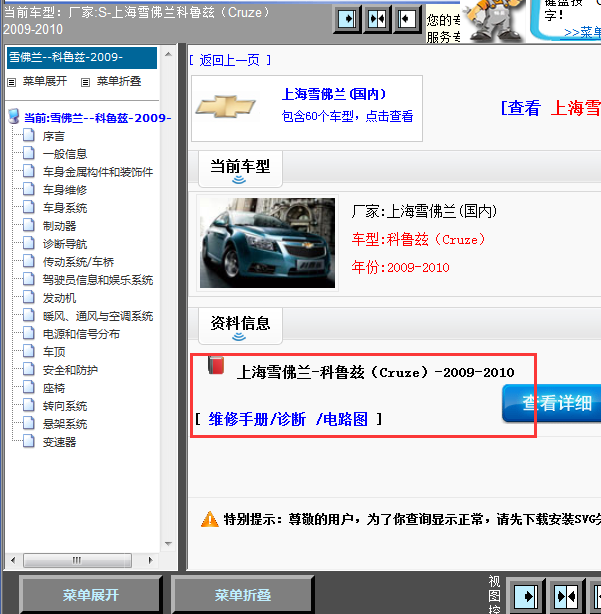The width and height of the screenshot is (601, 614).
Task: Click top toolbar right-arrow view button
Action: click(x=347, y=19)
